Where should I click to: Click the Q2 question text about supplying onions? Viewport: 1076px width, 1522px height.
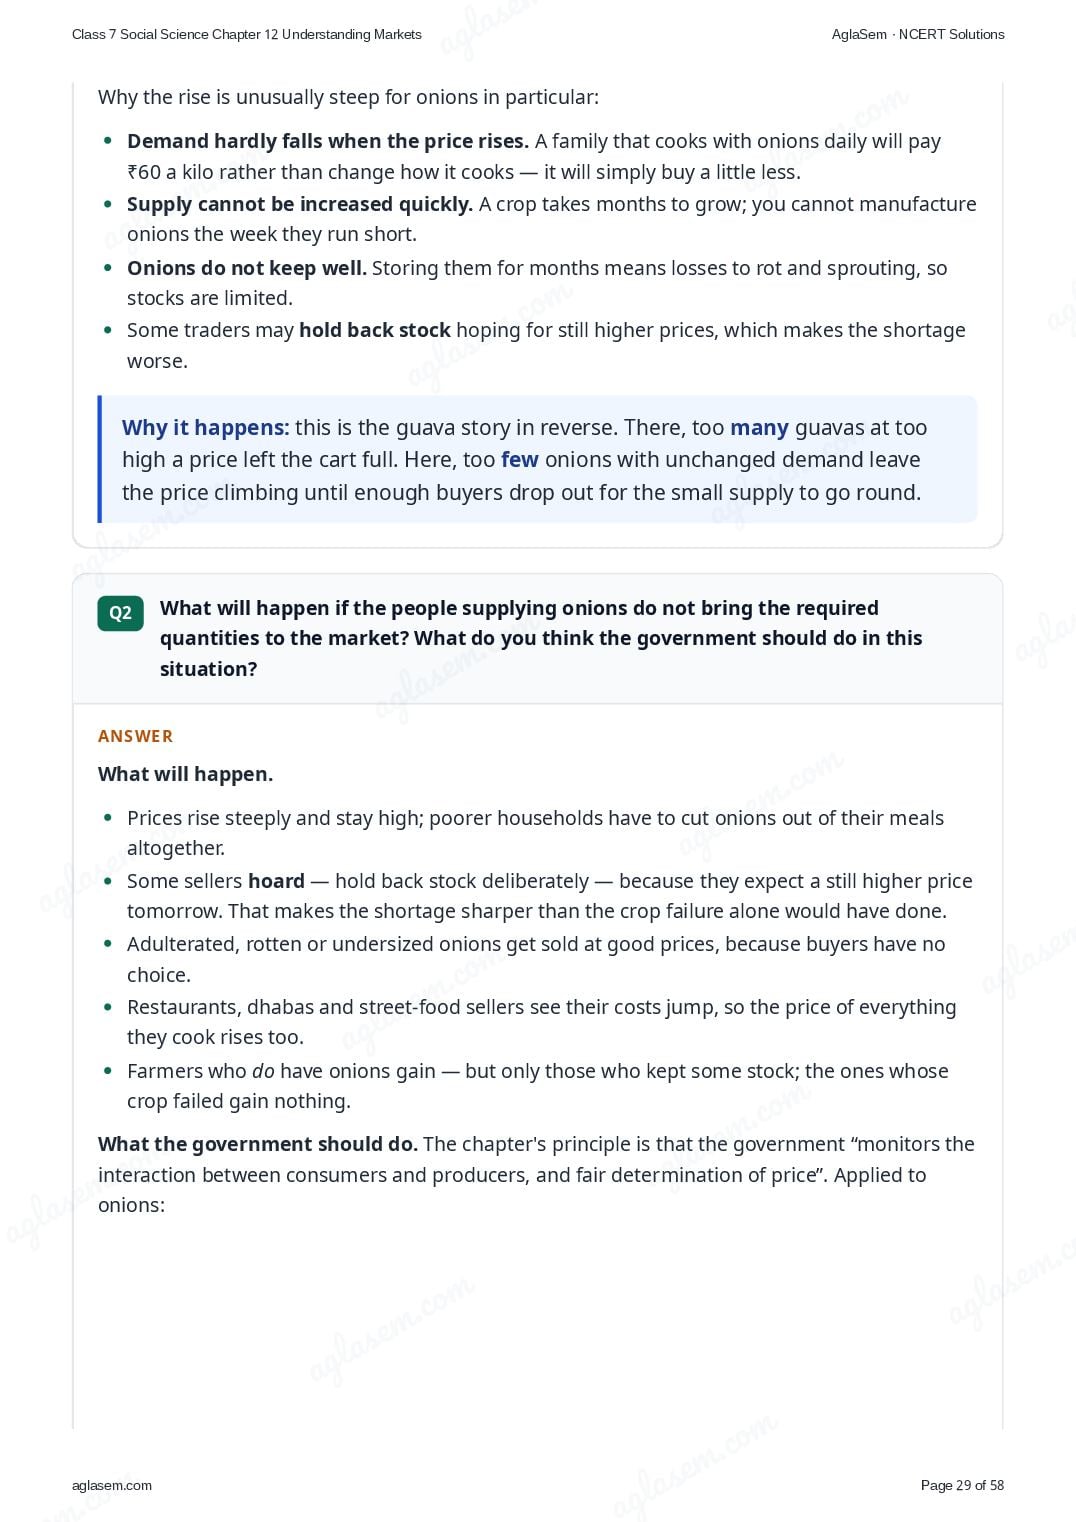[541, 638]
